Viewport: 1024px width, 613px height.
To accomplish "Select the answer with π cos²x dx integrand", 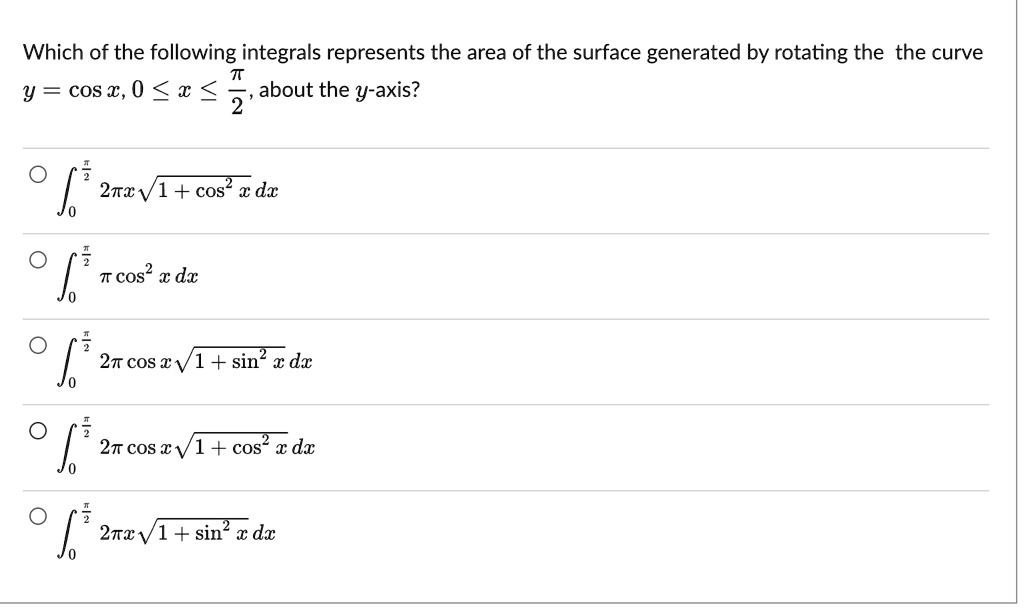I will (x=38, y=258).
